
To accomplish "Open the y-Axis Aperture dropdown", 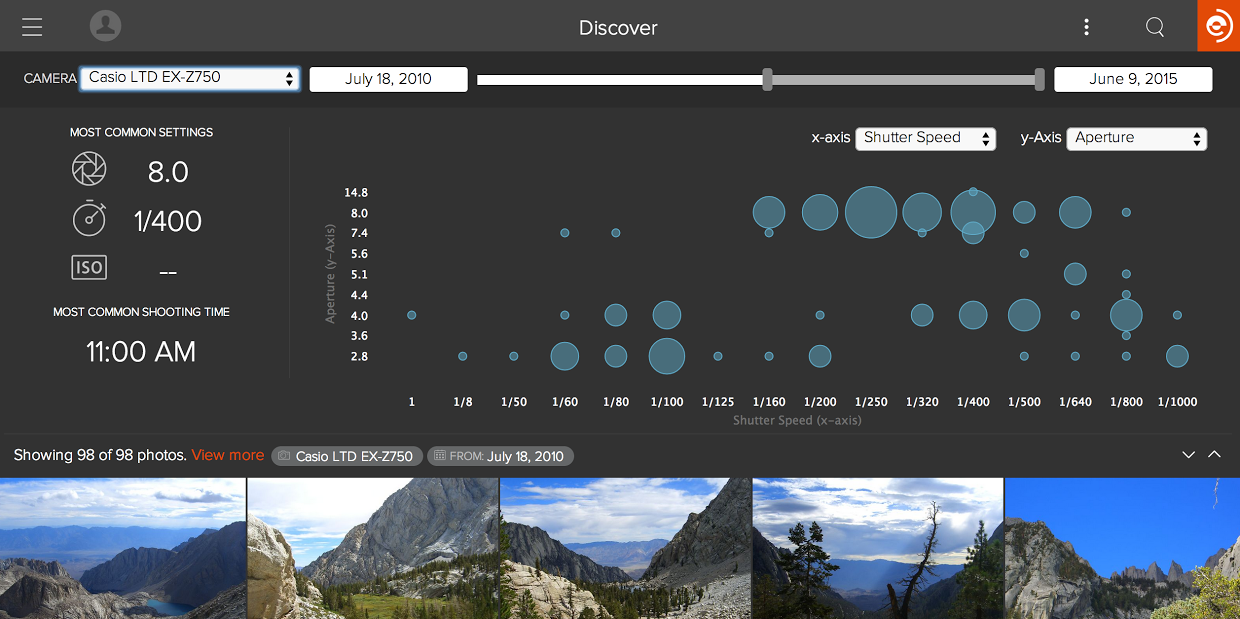I will pyautogui.click(x=1136, y=138).
